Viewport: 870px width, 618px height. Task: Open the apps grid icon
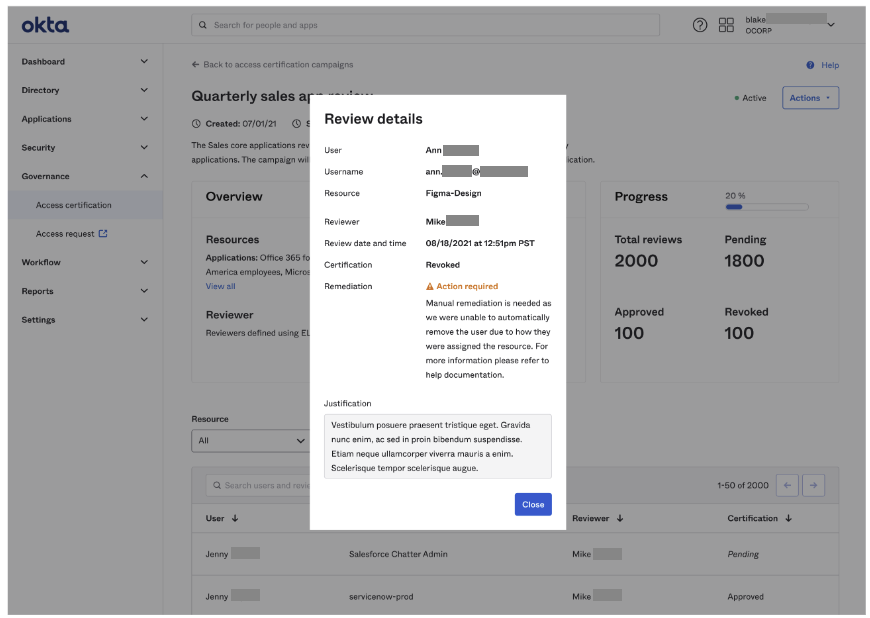coord(726,25)
